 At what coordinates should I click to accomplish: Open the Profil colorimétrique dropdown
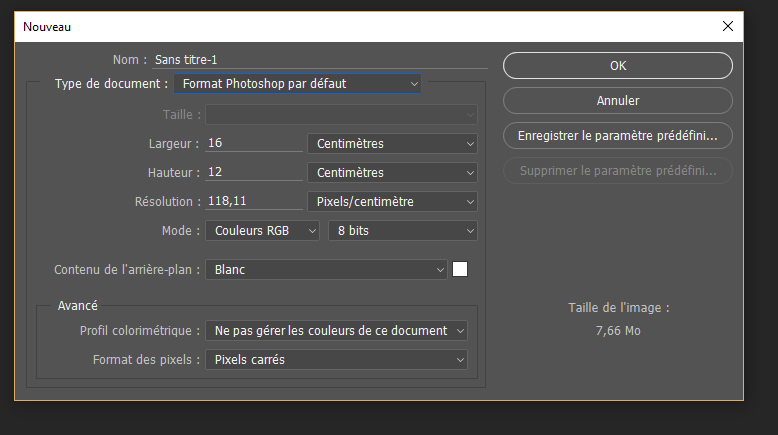(336, 330)
